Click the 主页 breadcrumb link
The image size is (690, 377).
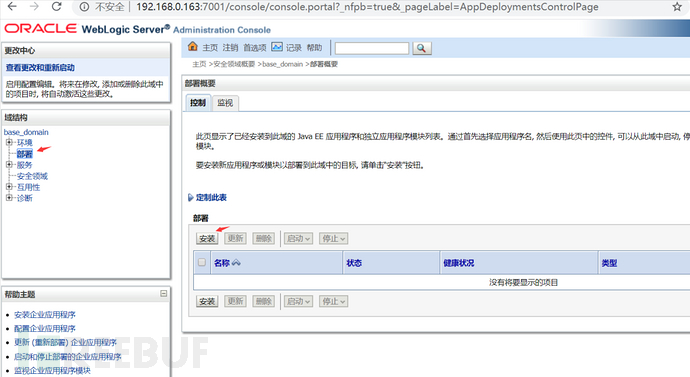click(199, 64)
